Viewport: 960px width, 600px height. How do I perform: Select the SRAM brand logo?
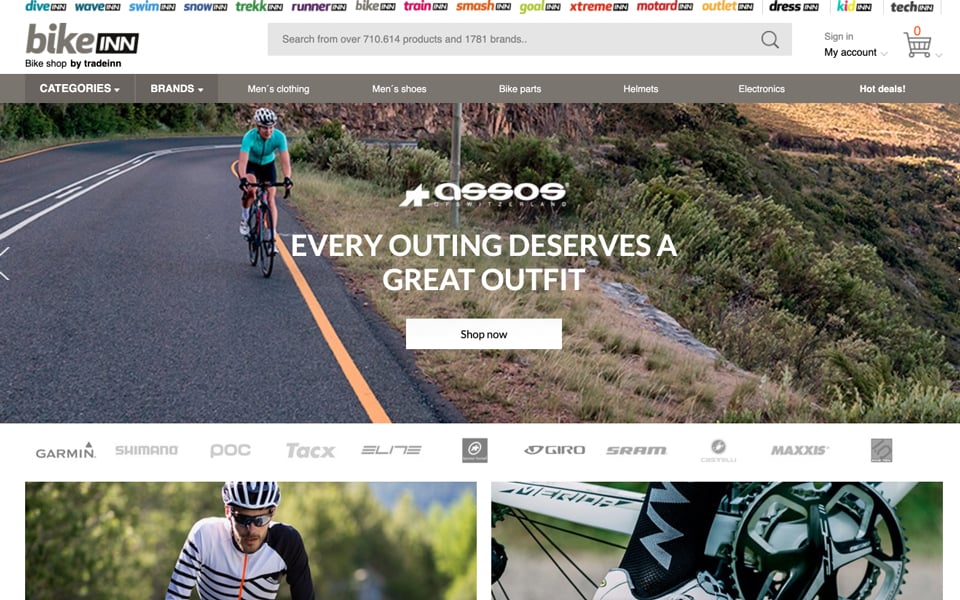click(x=636, y=451)
